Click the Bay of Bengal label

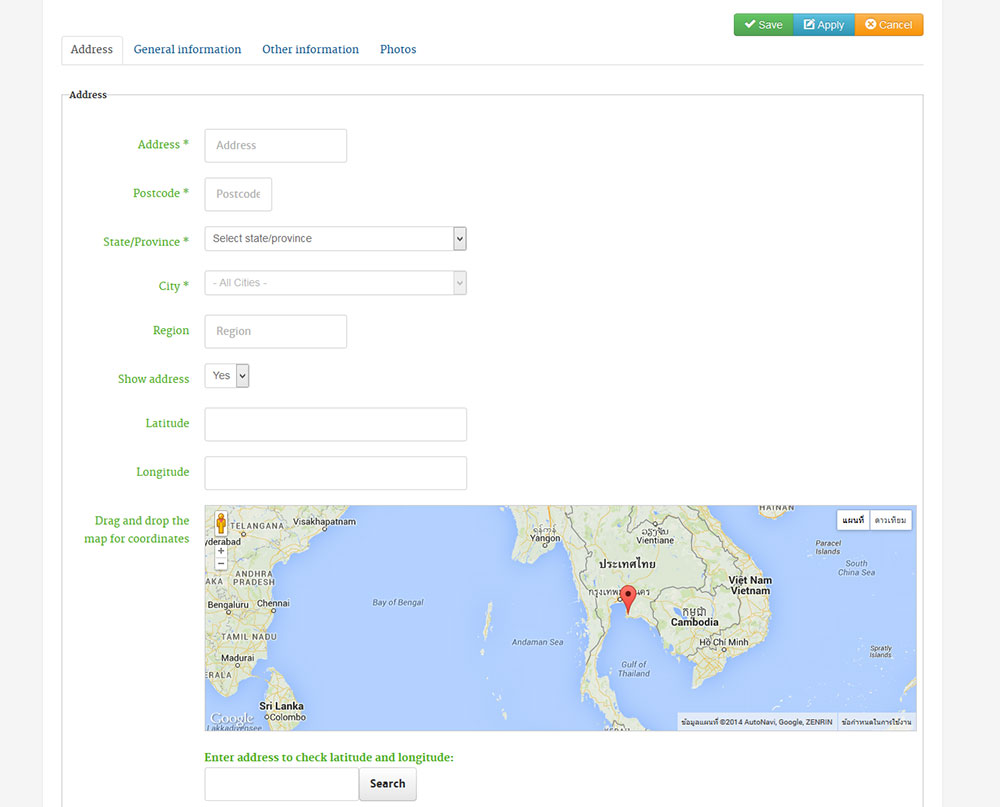pos(398,602)
